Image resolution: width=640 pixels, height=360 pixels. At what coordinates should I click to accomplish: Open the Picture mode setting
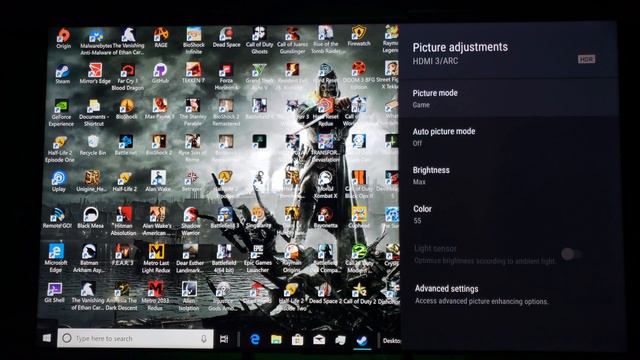pyautogui.click(x=508, y=98)
